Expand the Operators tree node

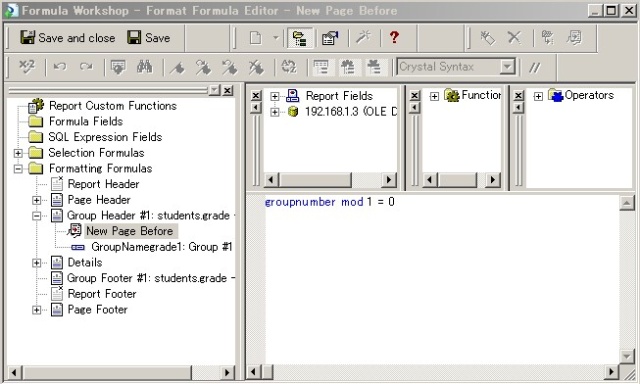point(538,96)
